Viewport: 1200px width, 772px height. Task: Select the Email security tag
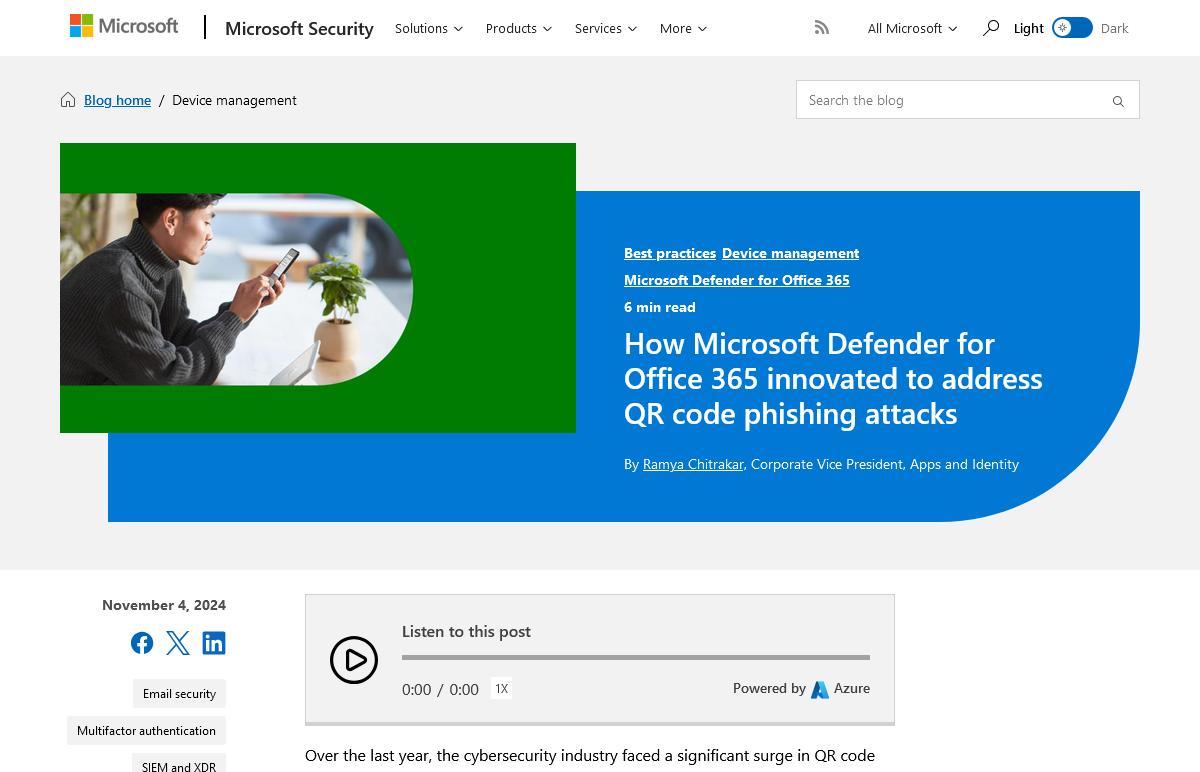click(179, 694)
